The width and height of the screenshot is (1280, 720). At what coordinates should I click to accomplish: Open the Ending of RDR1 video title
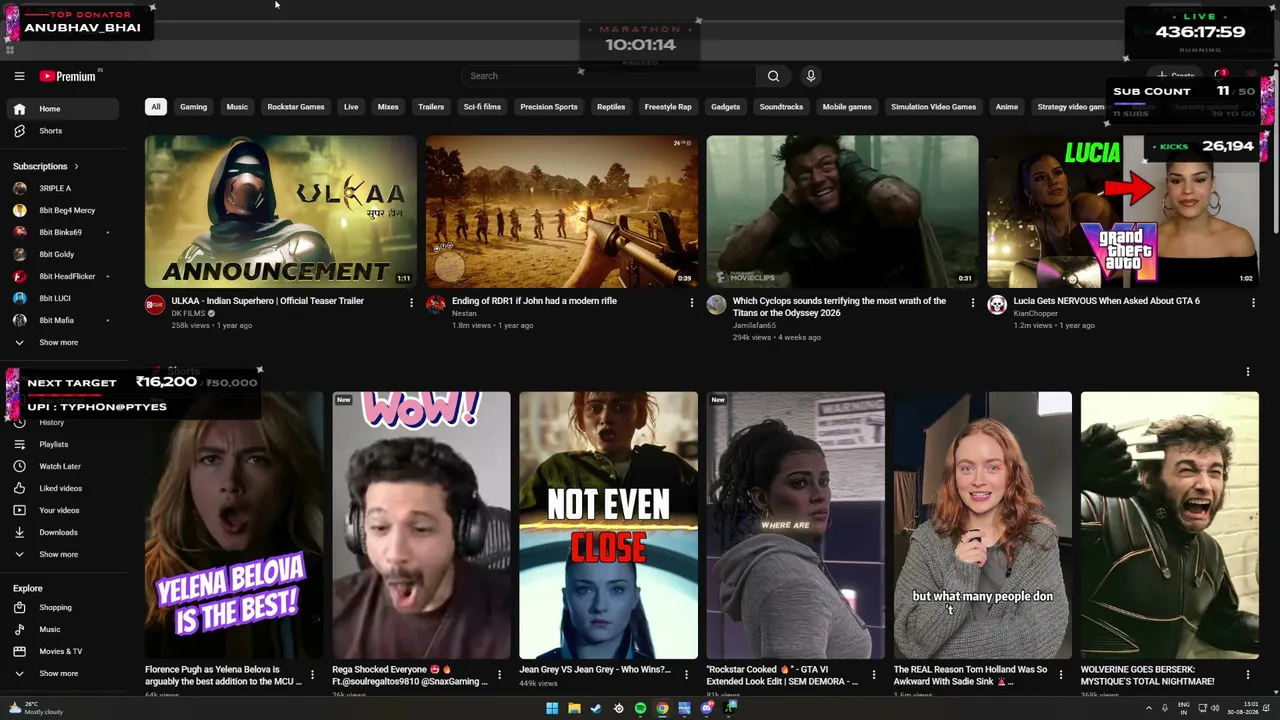pyautogui.click(x=534, y=301)
